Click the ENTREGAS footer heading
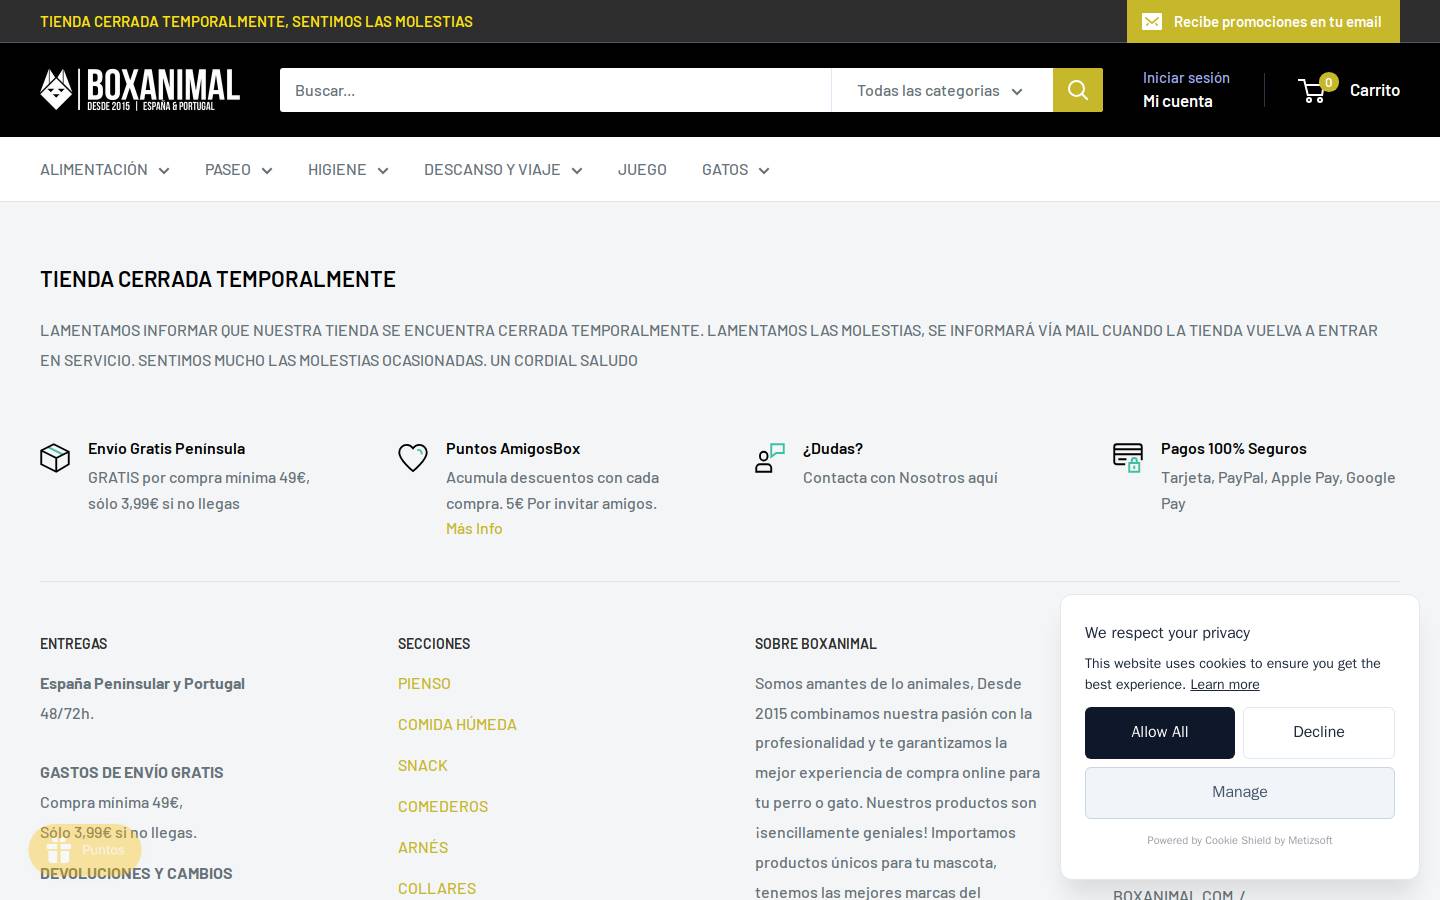 [74, 644]
